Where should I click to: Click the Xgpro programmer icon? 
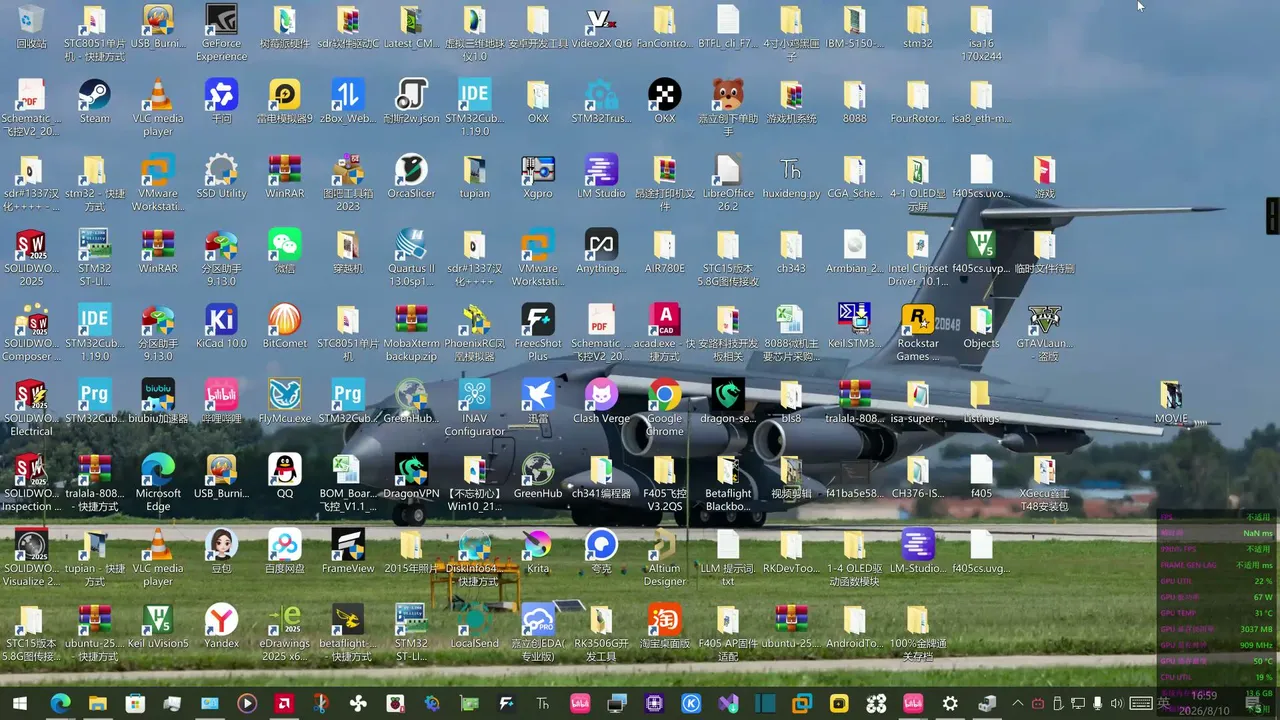pyautogui.click(x=538, y=177)
